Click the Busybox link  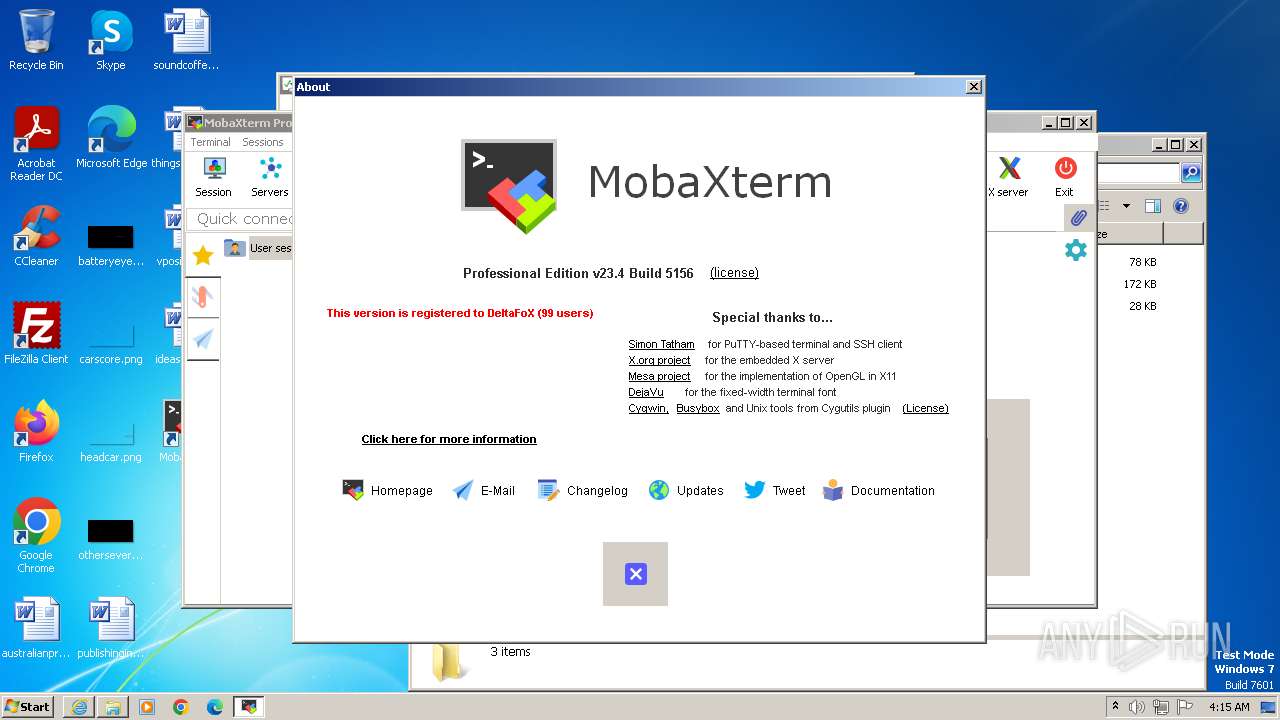[698, 408]
